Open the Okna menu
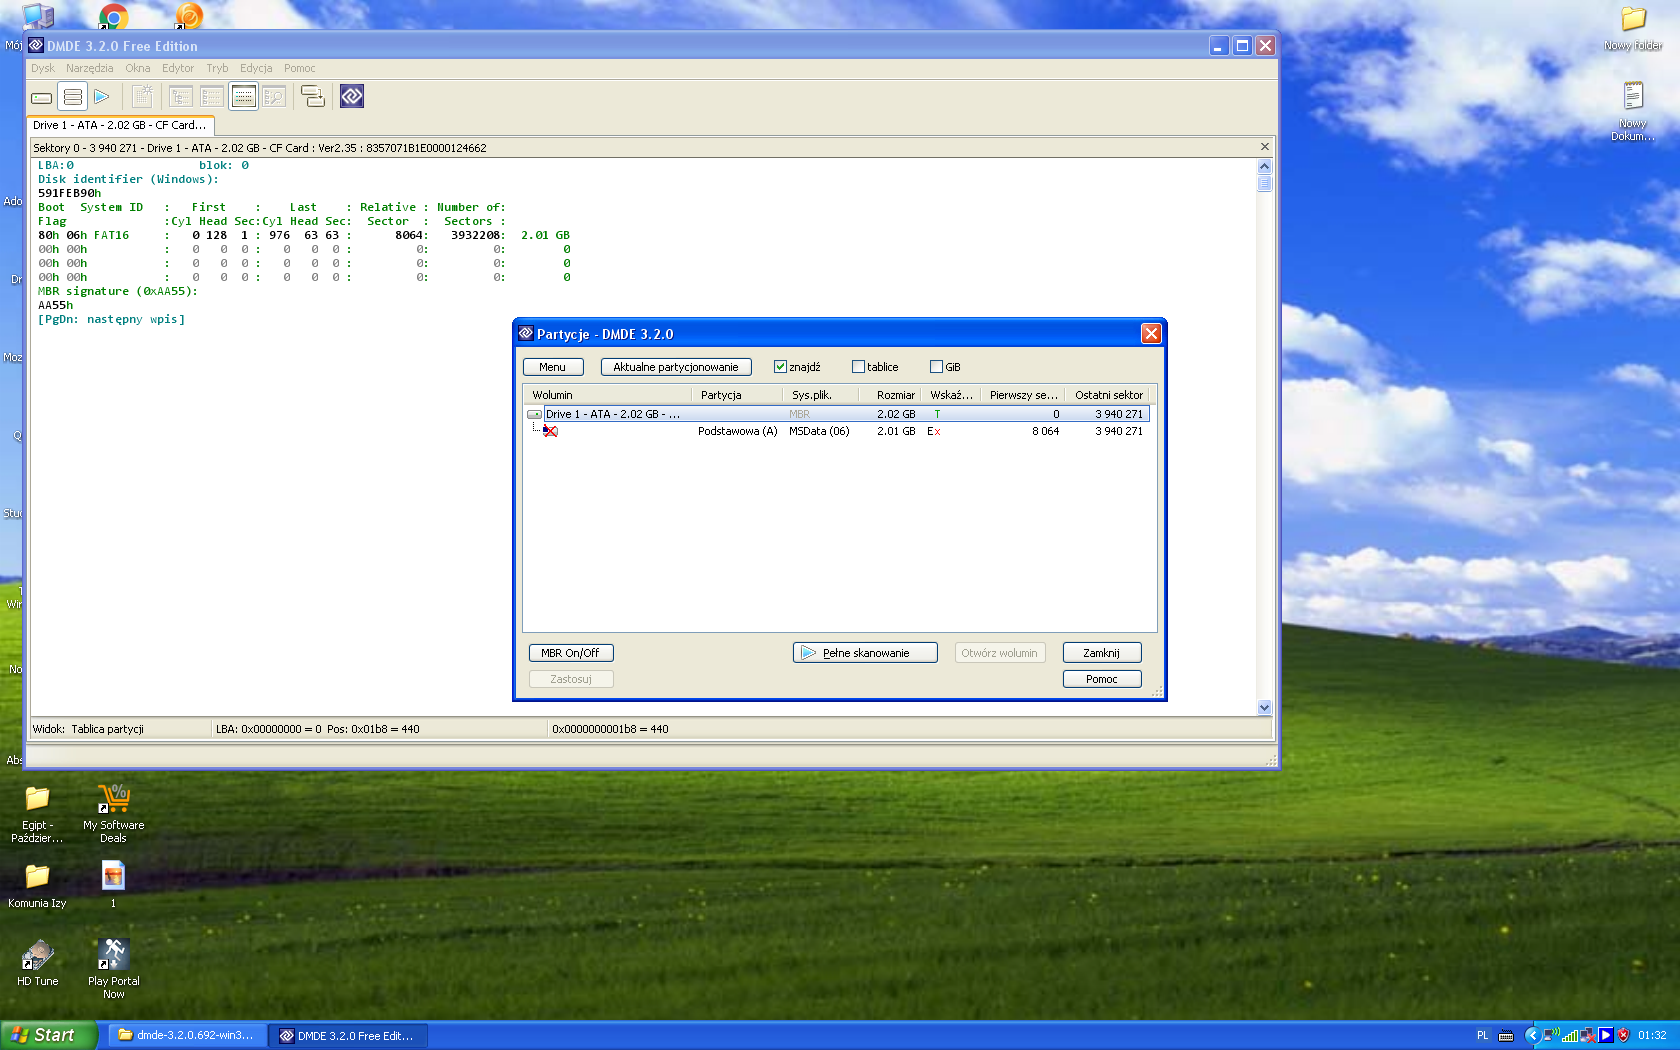This screenshot has width=1680, height=1050. pos(138,68)
